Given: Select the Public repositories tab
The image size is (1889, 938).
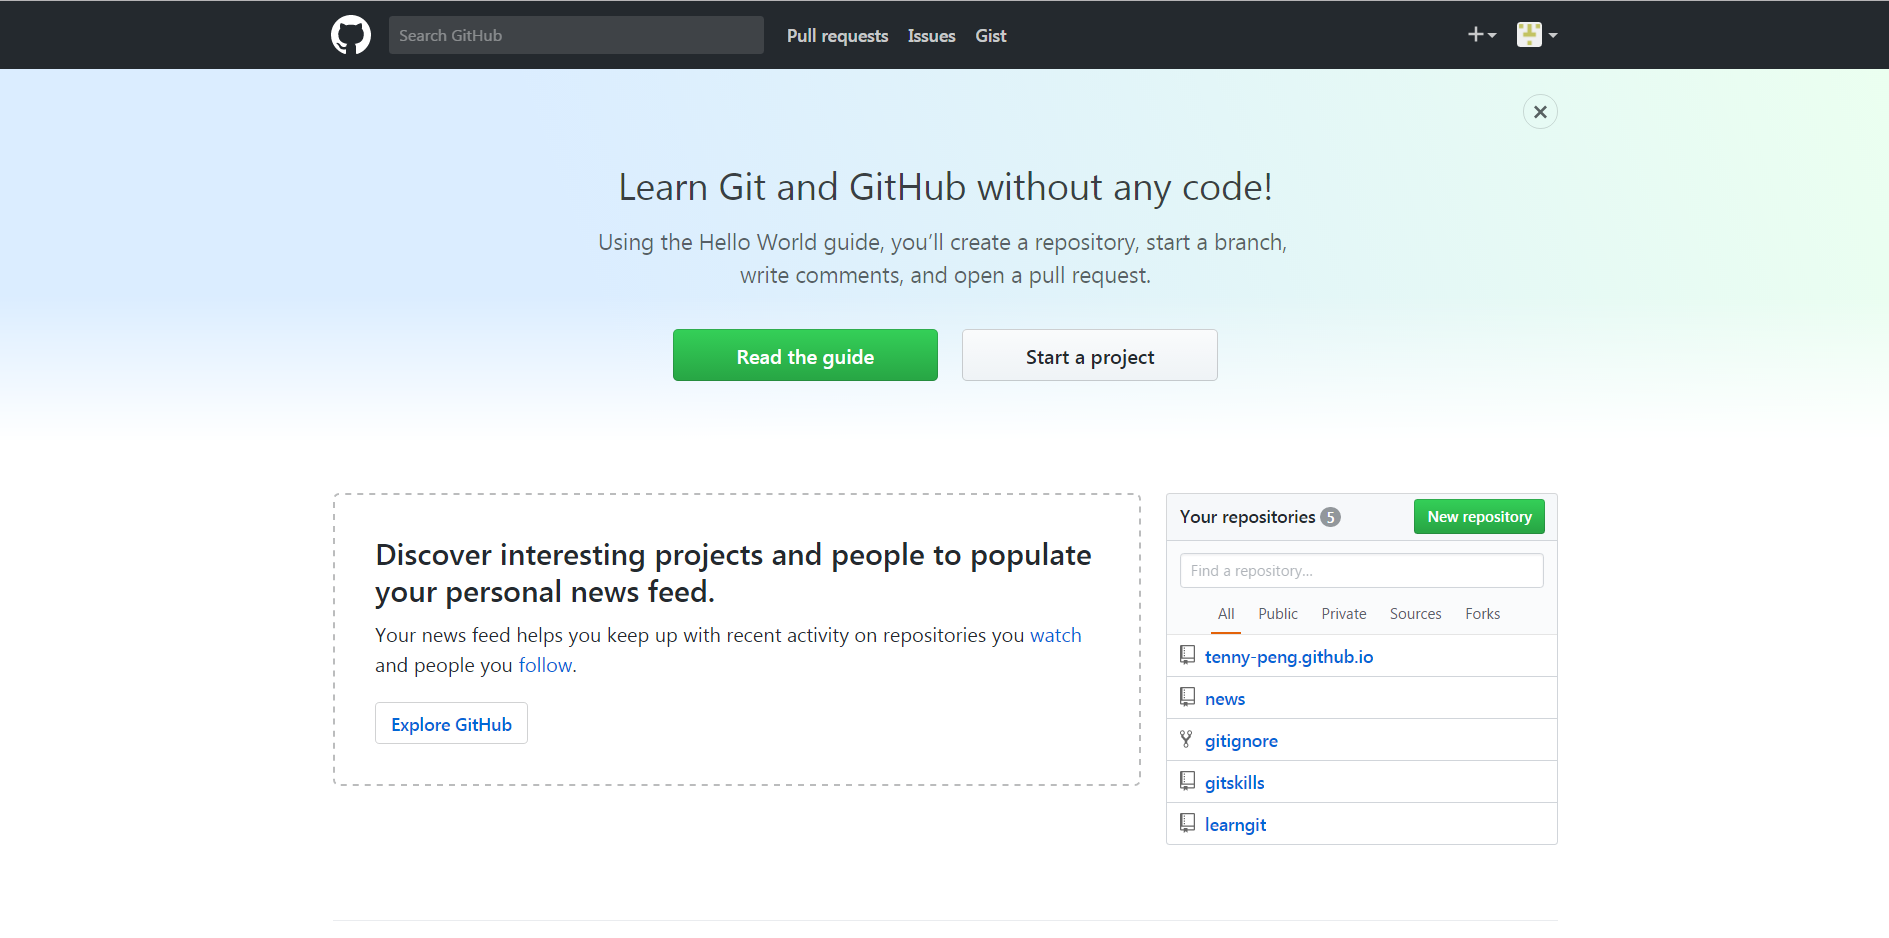Looking at the screenshot, I should pyautogui.click(x=1278, y=614).
